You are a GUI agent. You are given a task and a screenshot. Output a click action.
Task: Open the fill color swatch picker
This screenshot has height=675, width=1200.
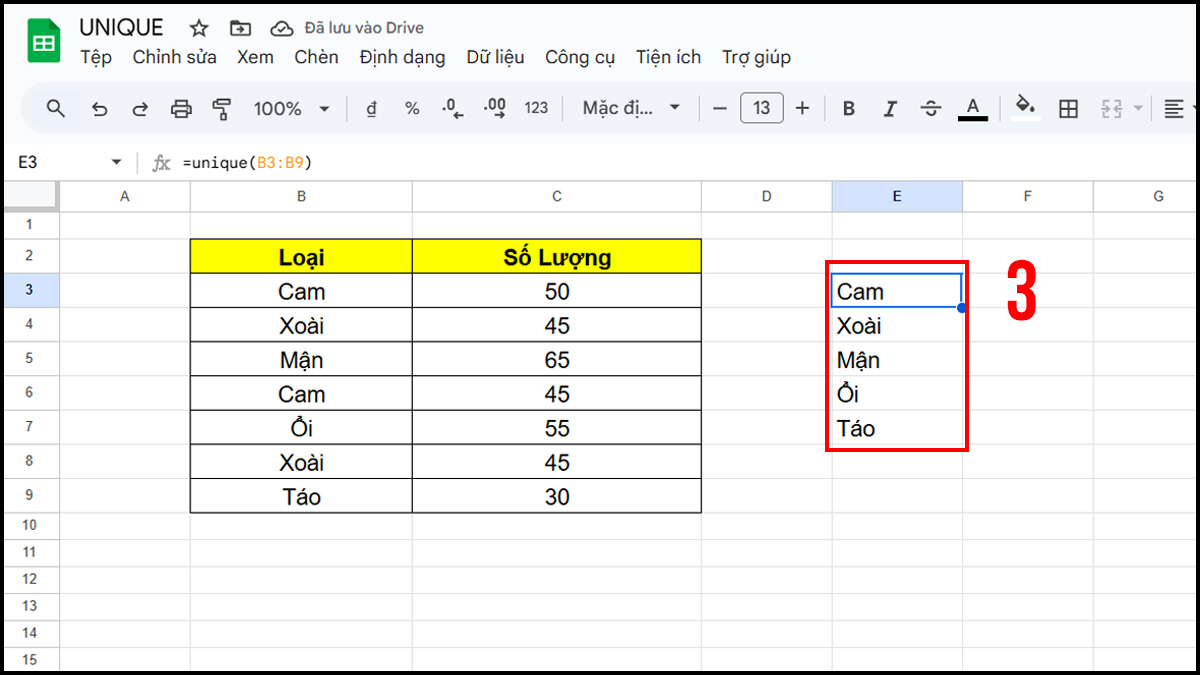click(1025, 108)
